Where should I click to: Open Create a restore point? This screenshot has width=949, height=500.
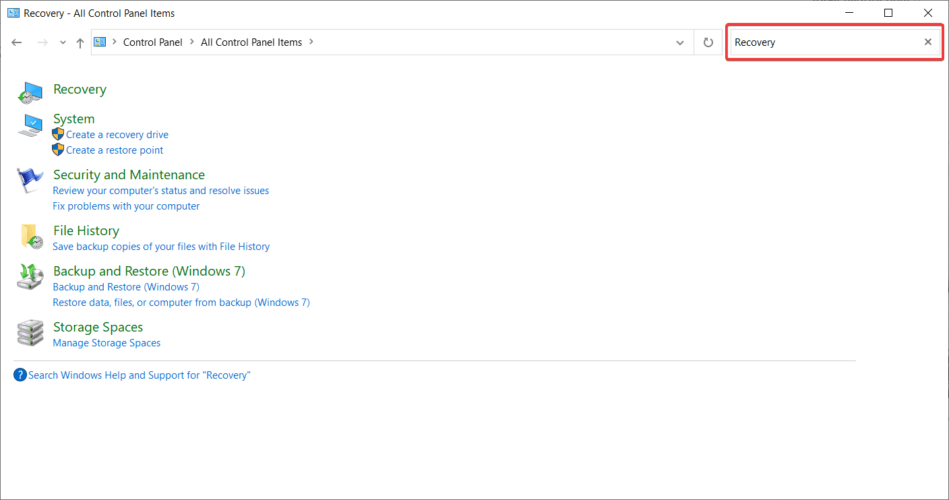tap(114, 150)
